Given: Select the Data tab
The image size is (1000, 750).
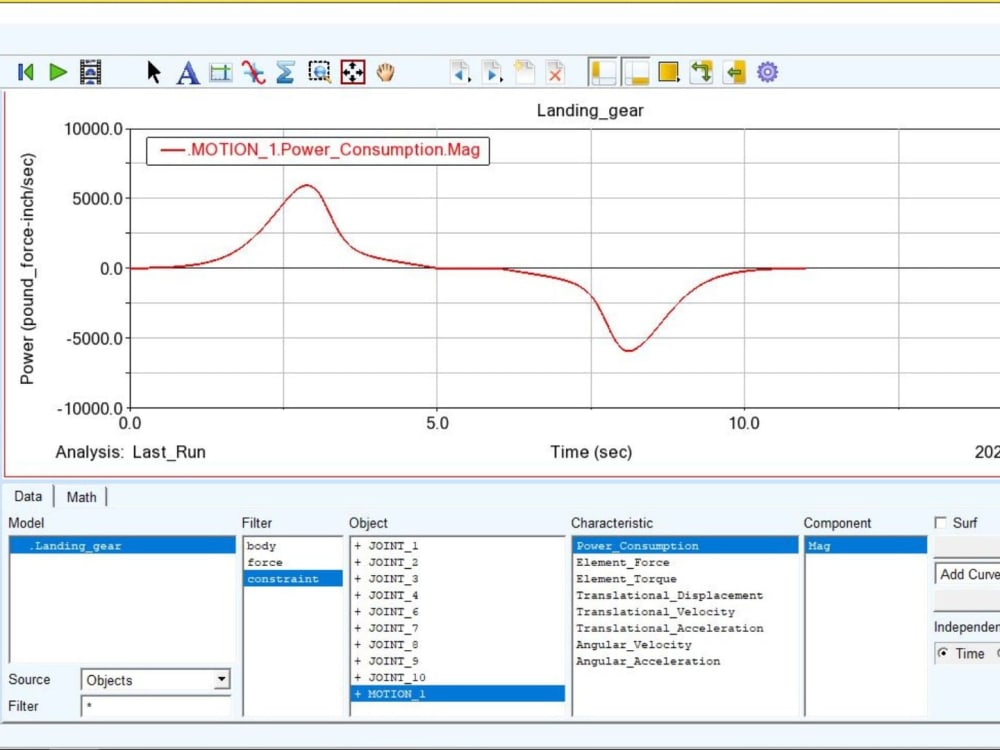Looking at the screenshot, I should 28,496.
